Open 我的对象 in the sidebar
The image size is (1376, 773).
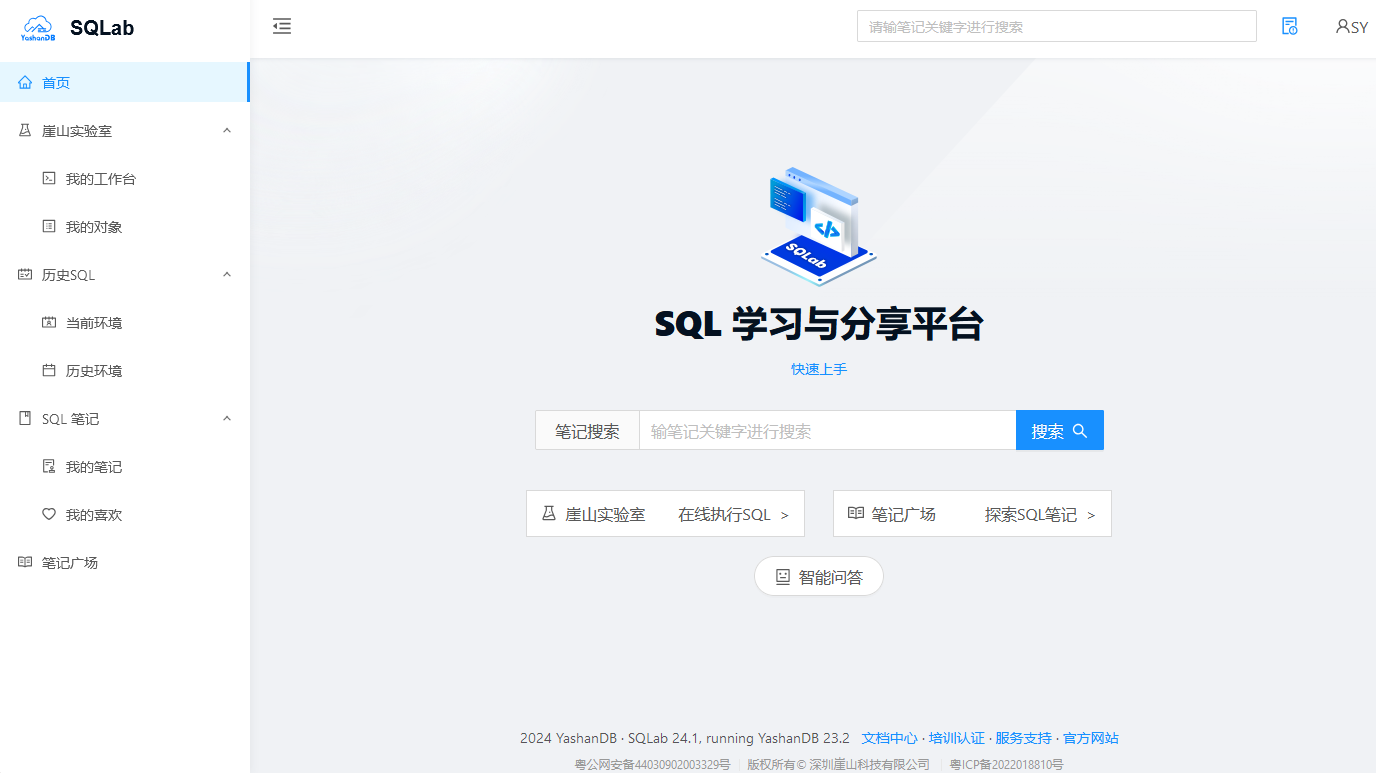[124, 227]
